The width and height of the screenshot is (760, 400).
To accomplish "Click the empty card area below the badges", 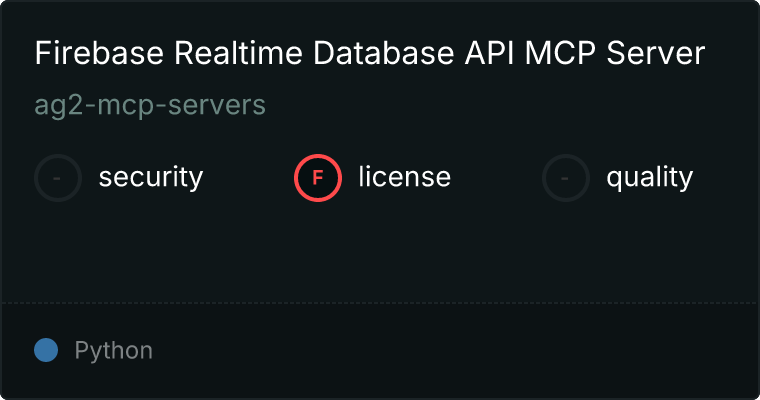I will tap(380, 250).
